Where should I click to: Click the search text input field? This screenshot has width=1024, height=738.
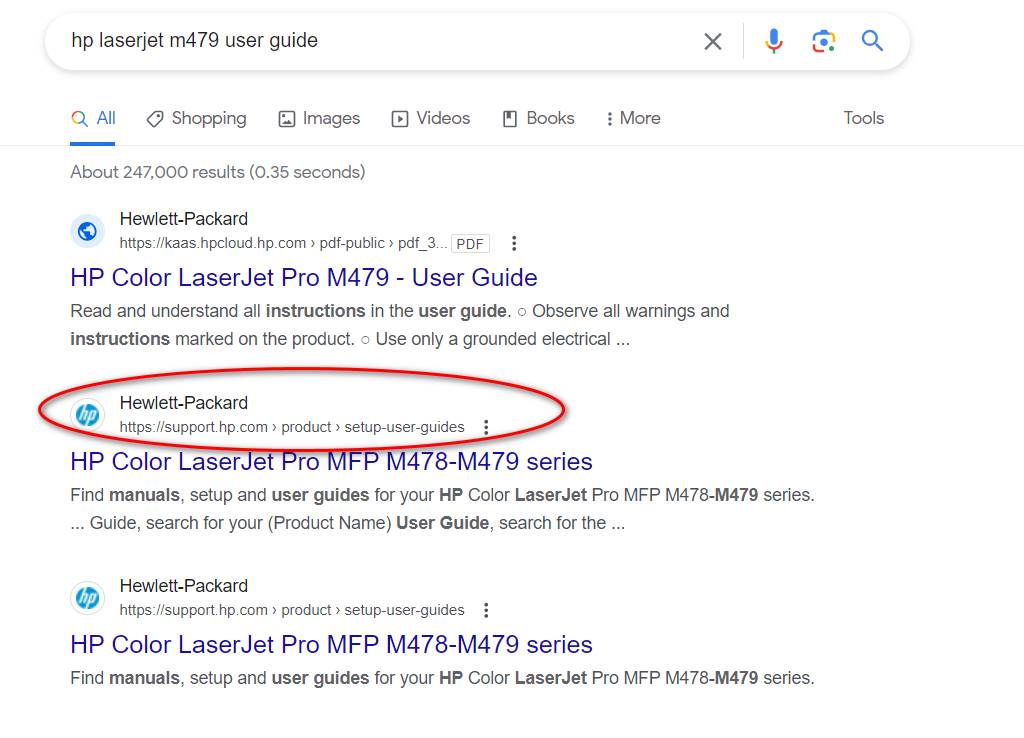coord(380,41)
